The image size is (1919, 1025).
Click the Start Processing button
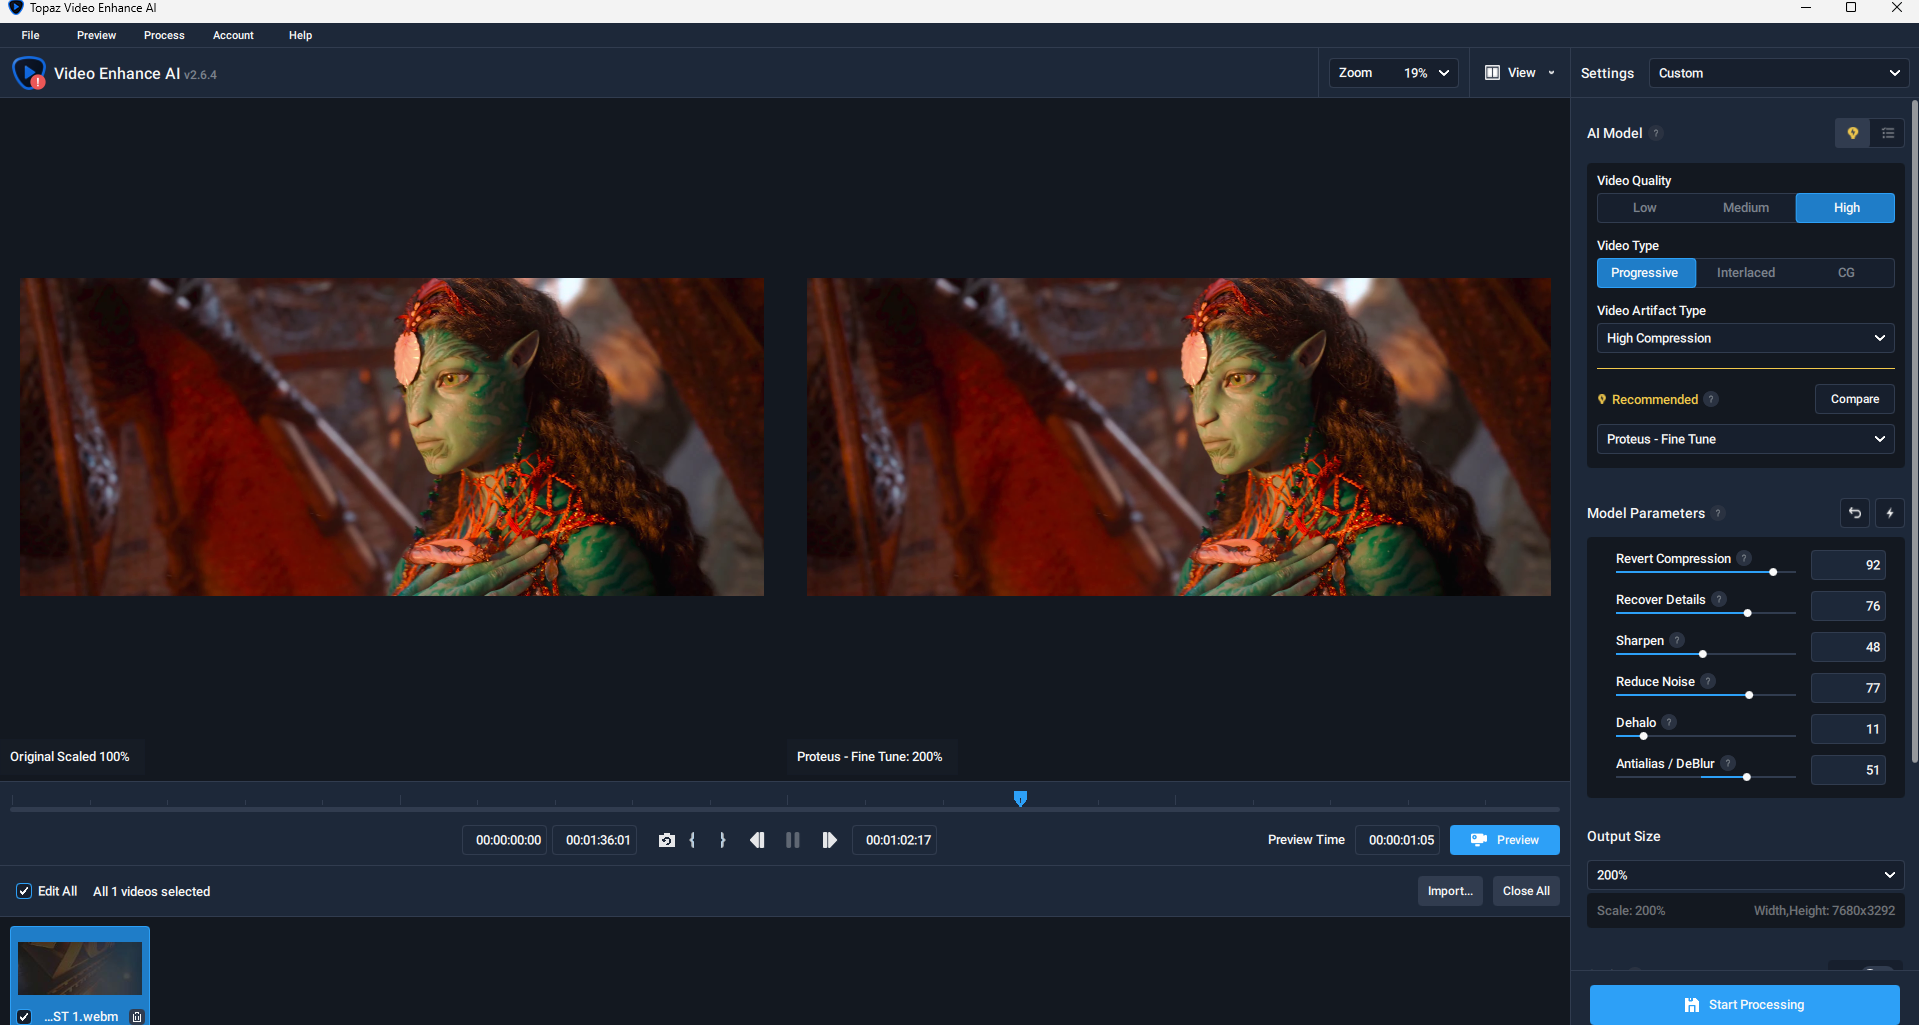[1744, 1005]
